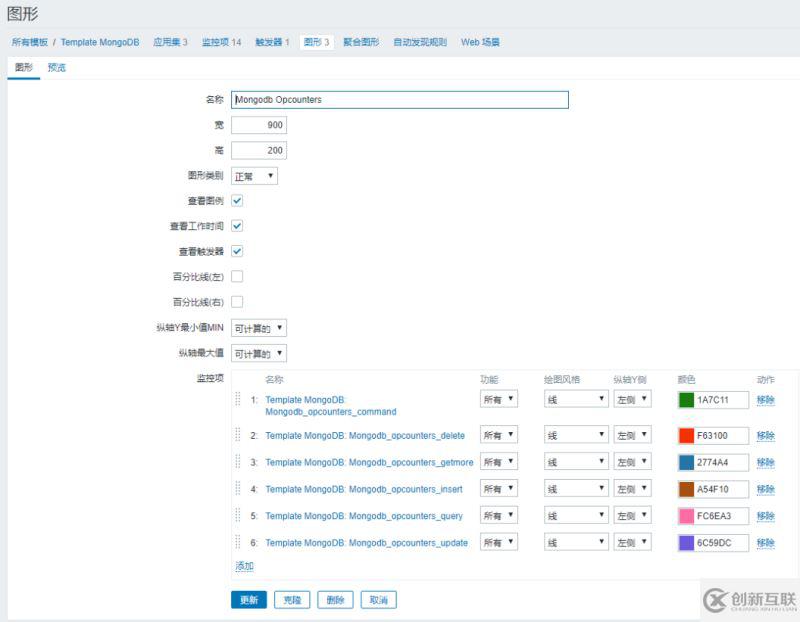The height and width of the screenshot is (622, 800).
Task: Remove the opcounters_update item via 移除
Action: [766, 542]
